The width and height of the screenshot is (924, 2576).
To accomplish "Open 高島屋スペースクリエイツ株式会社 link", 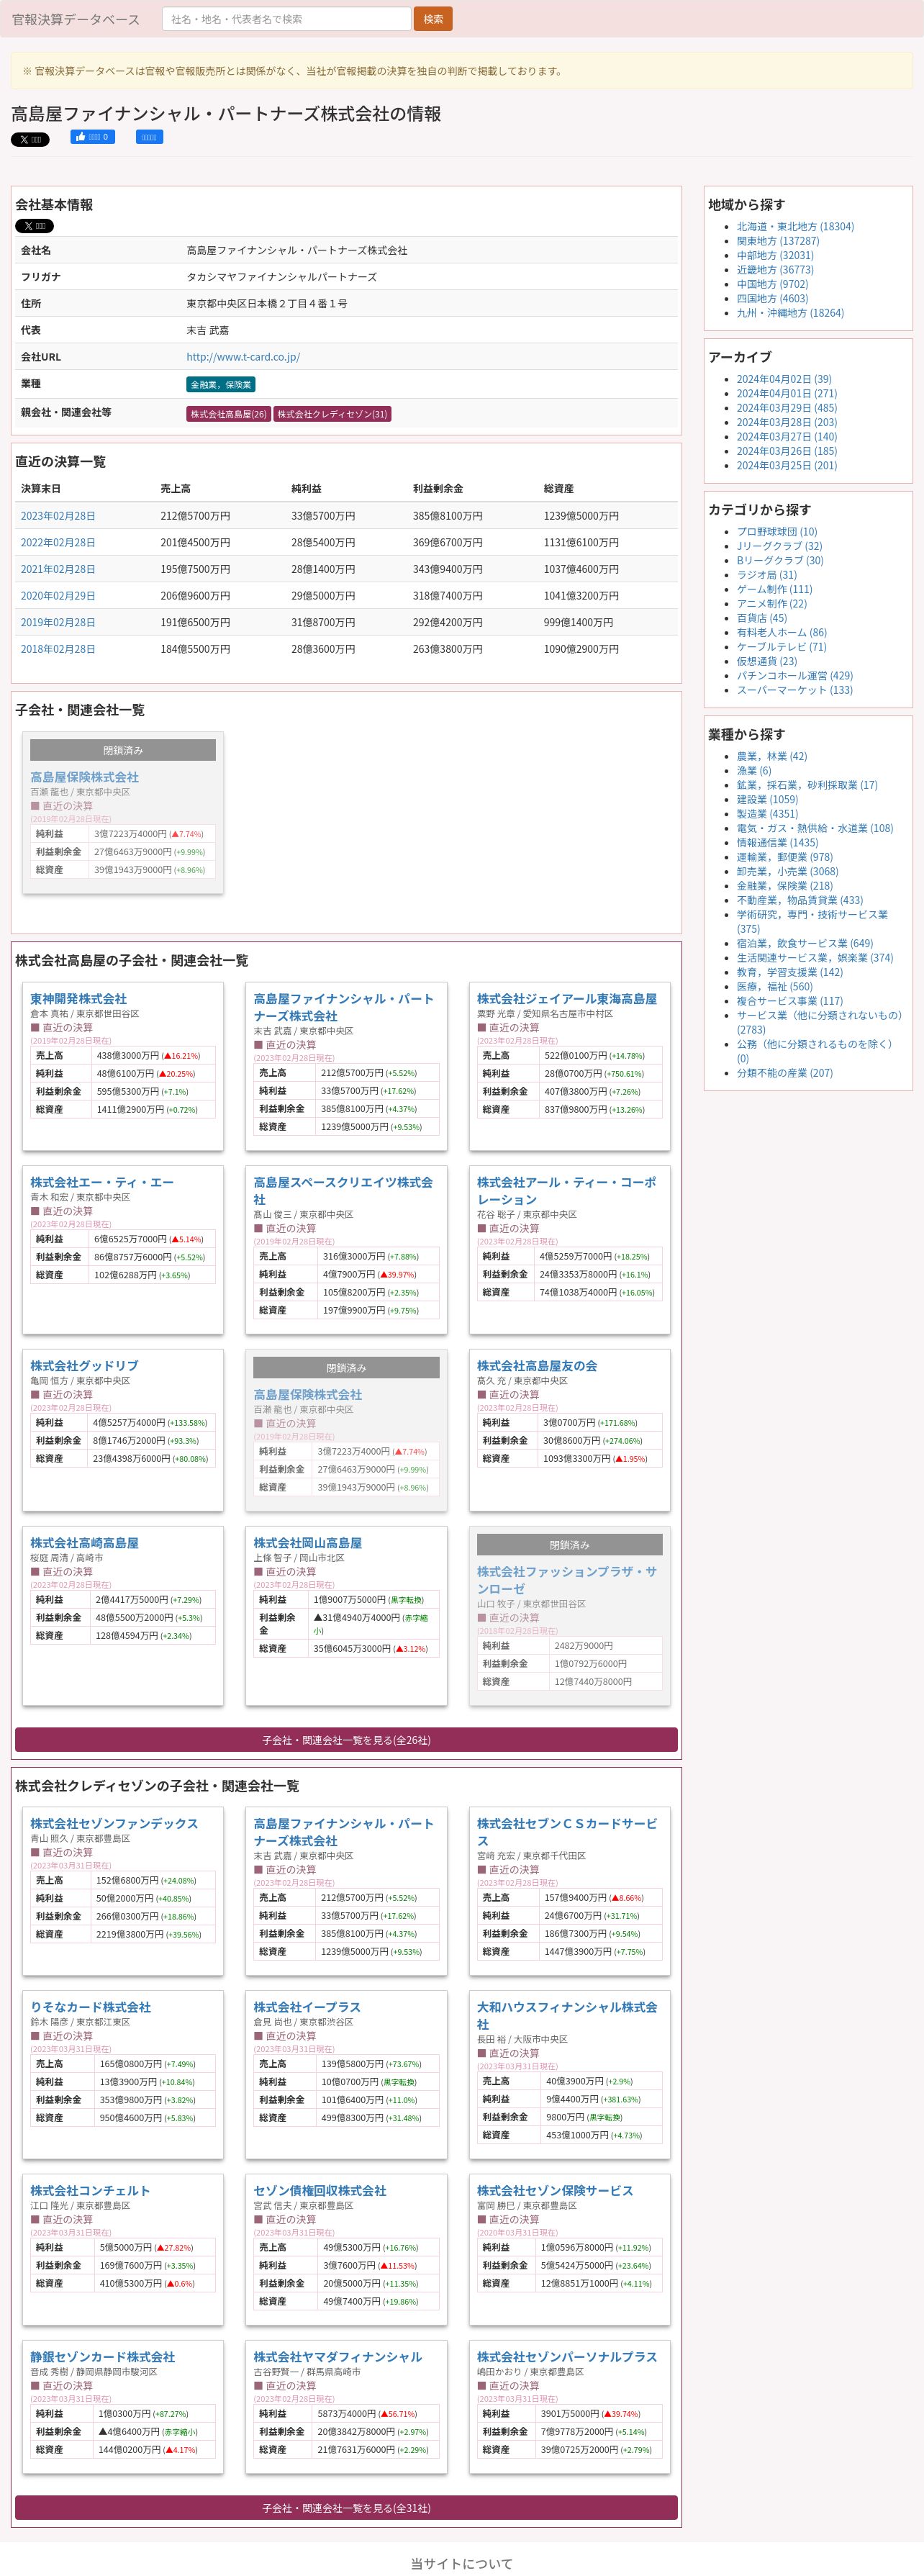I will point(343,1191).
